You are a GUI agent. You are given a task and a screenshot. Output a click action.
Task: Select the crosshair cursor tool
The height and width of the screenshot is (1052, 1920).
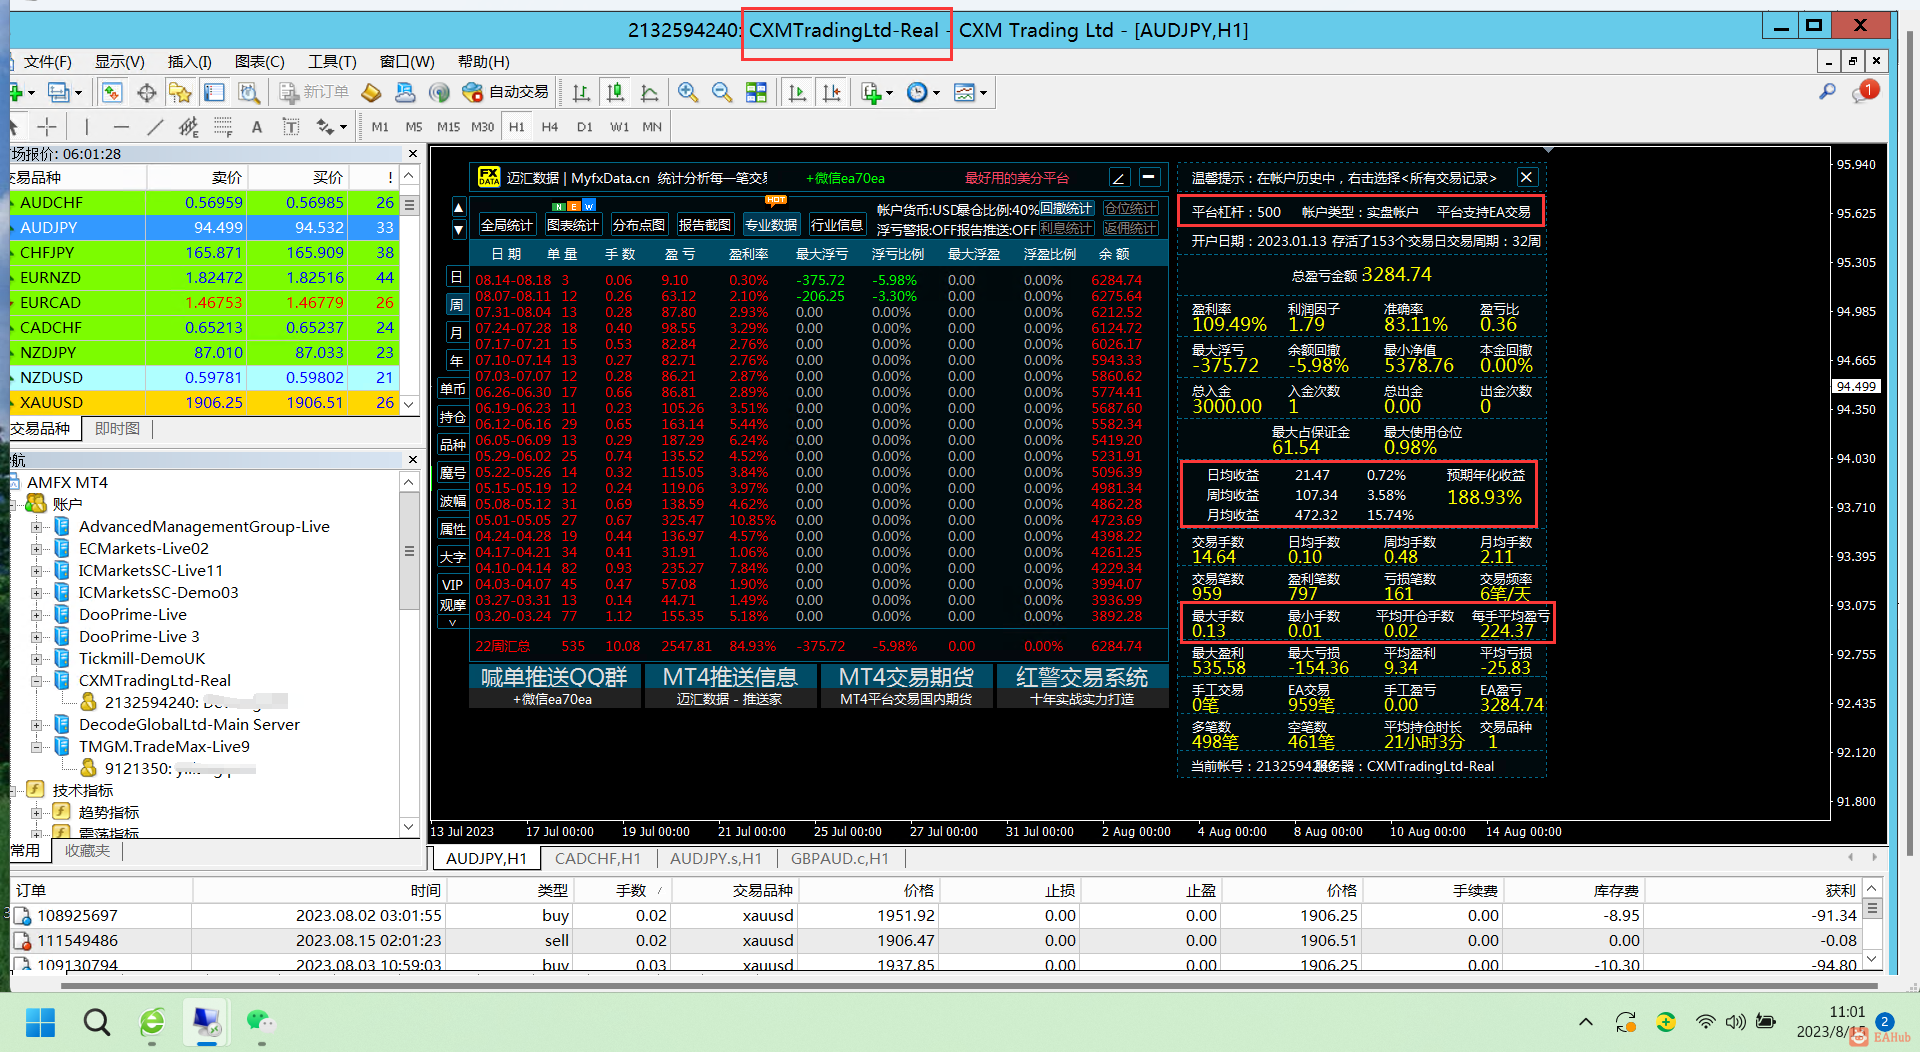point(47,127)
